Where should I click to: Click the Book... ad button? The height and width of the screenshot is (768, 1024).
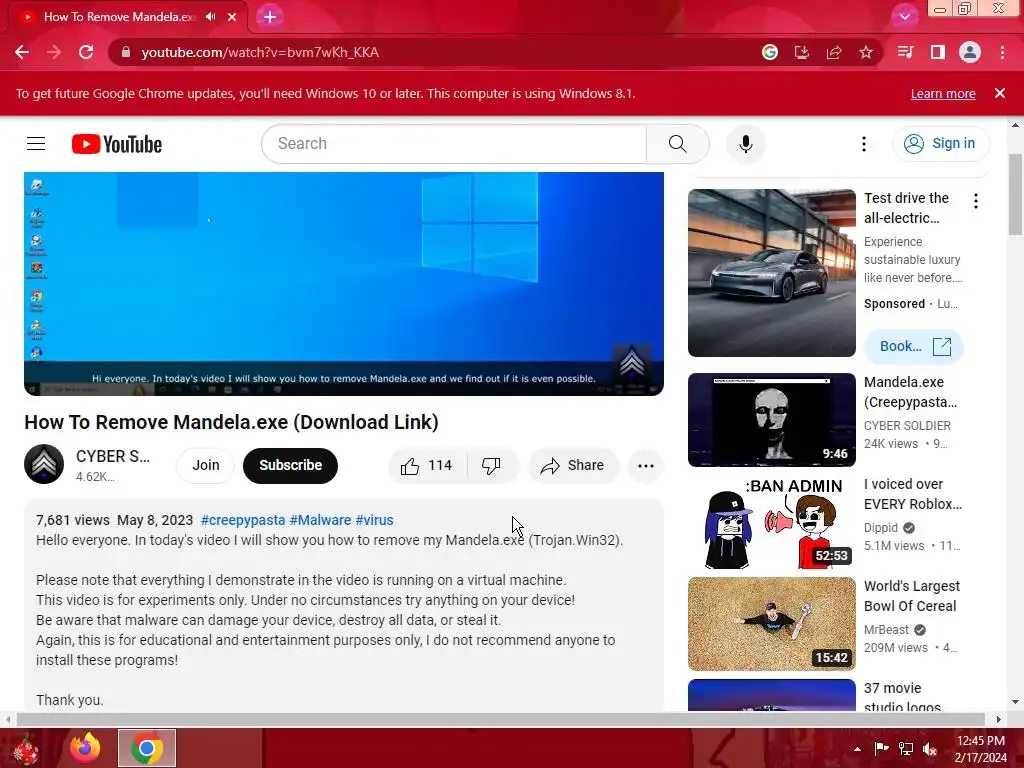(914, 346)
